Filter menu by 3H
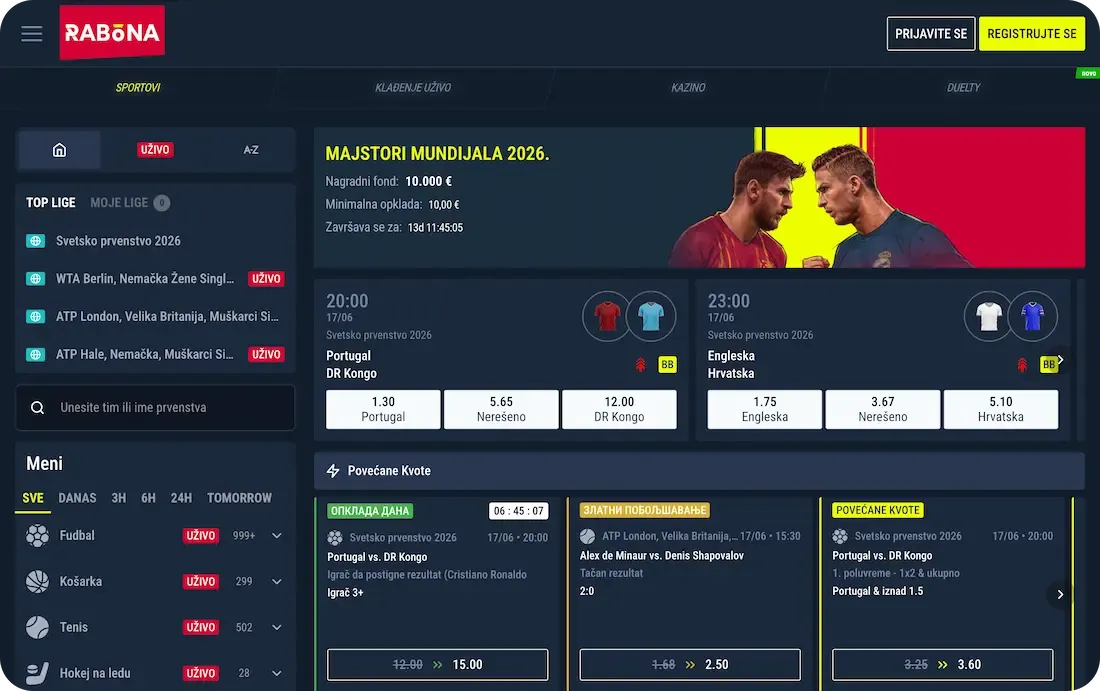 (x=119, y=498)
